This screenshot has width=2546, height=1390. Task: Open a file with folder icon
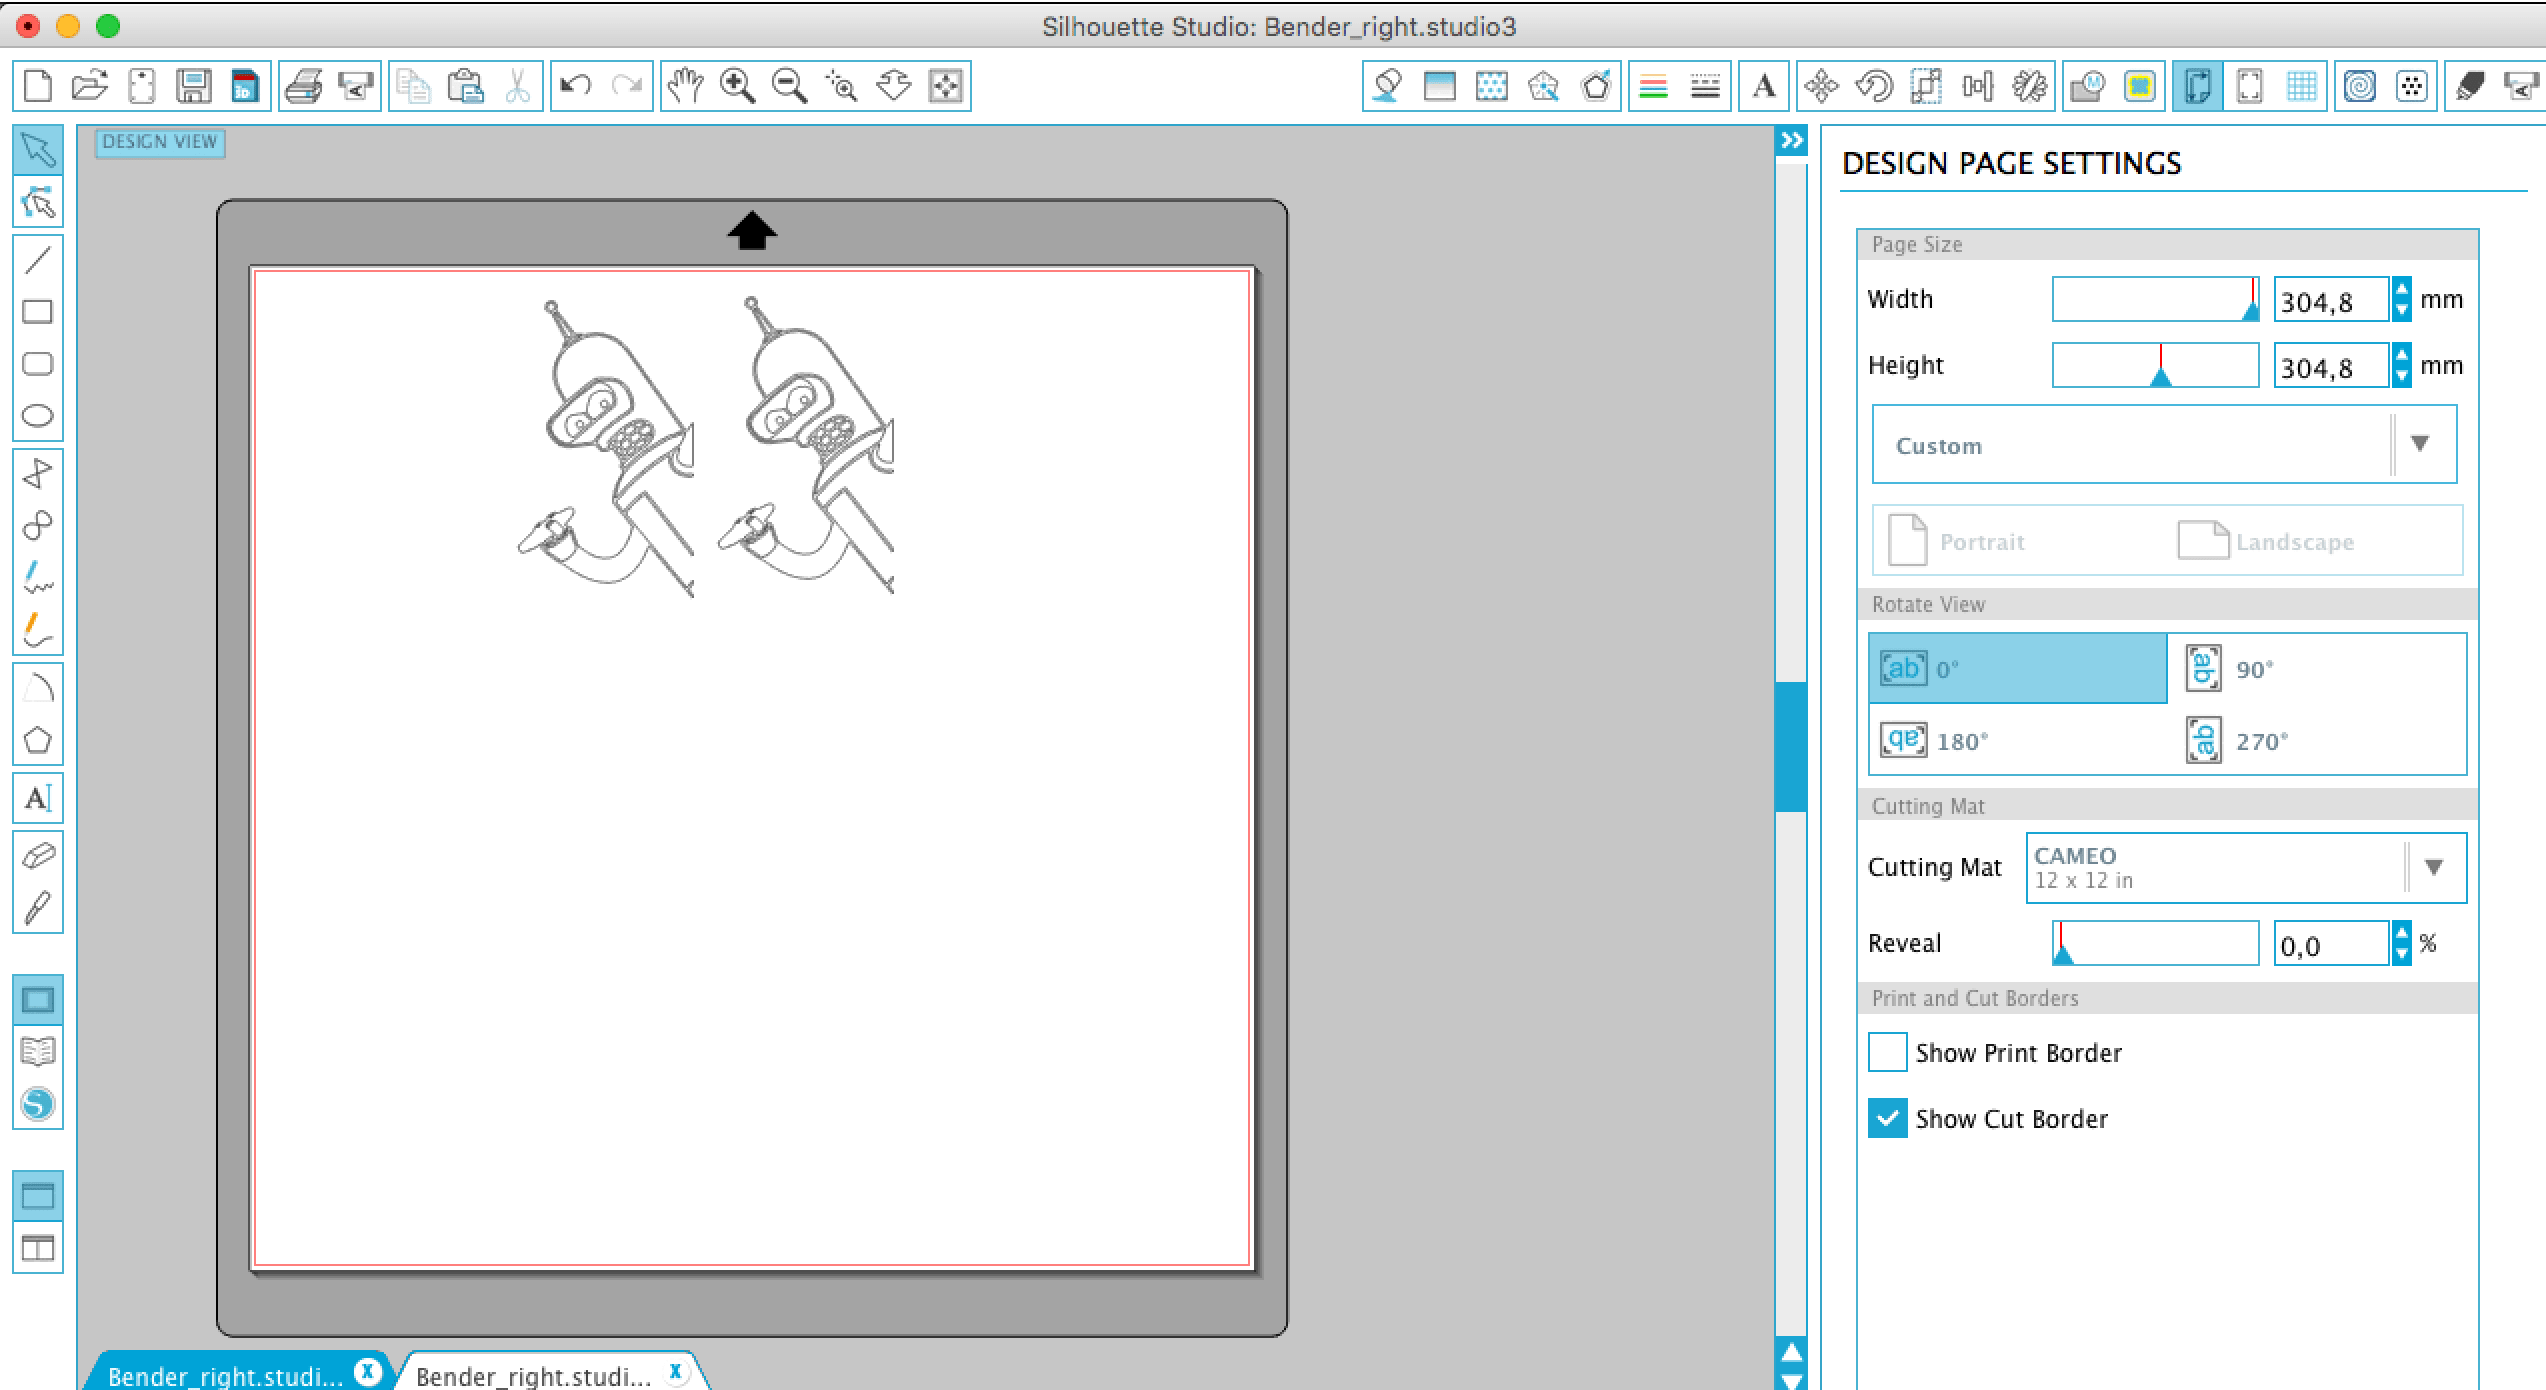pos(90,86)
